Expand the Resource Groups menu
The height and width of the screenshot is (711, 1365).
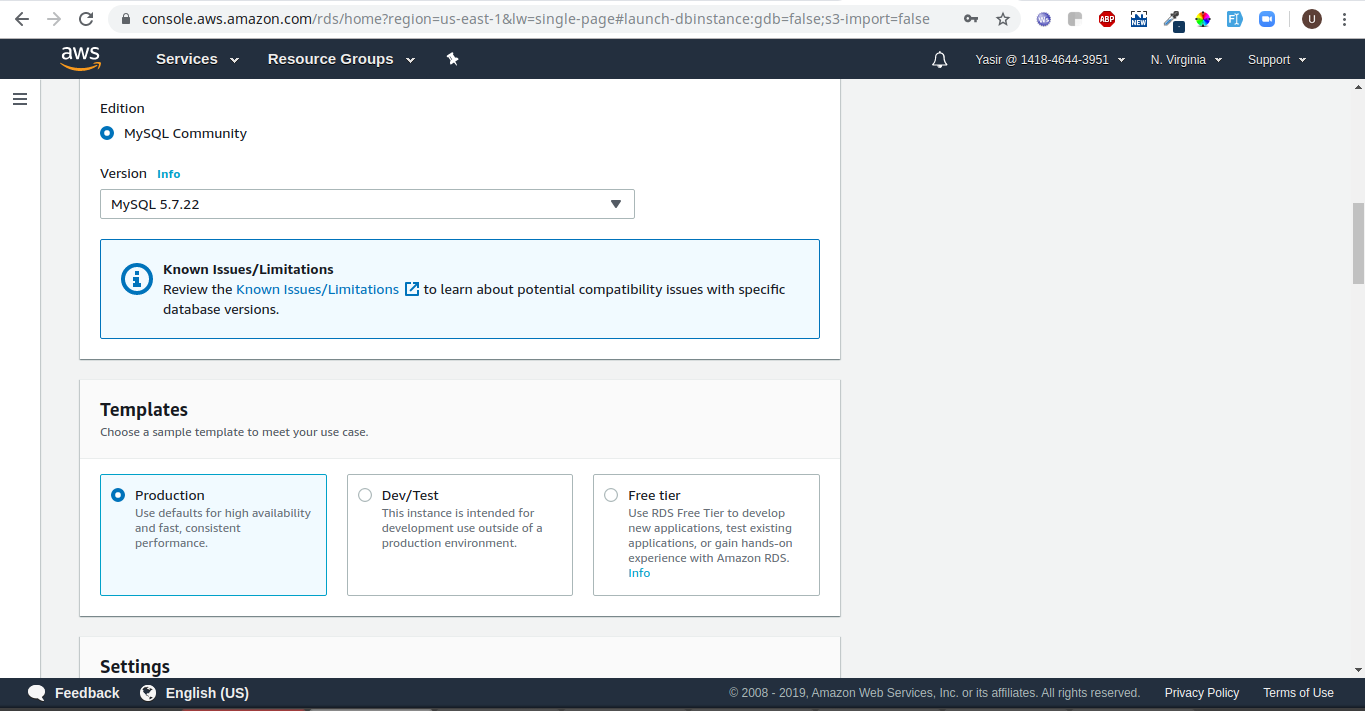341,59
